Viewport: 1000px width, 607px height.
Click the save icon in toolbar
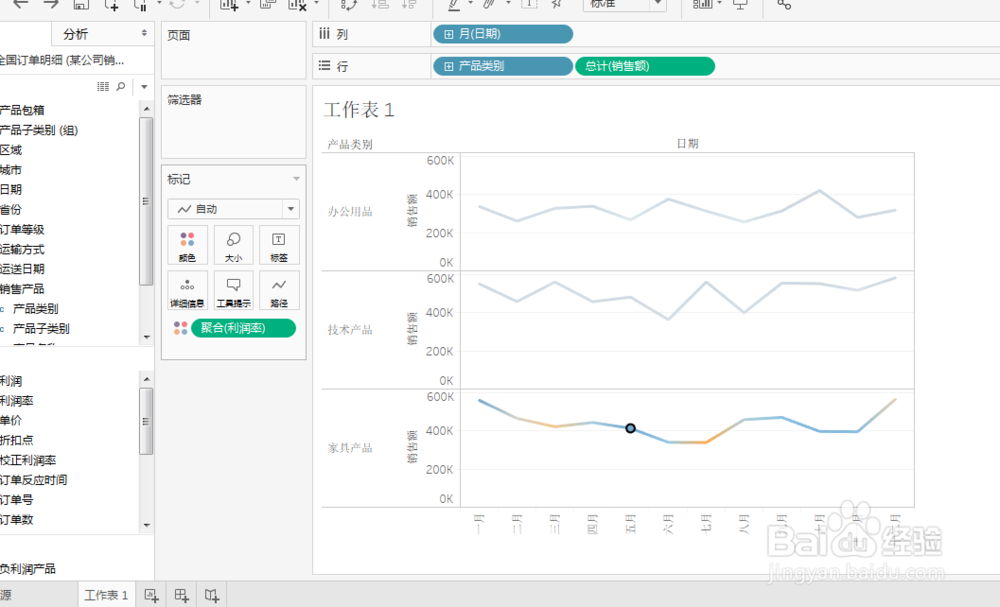point(81,4)
